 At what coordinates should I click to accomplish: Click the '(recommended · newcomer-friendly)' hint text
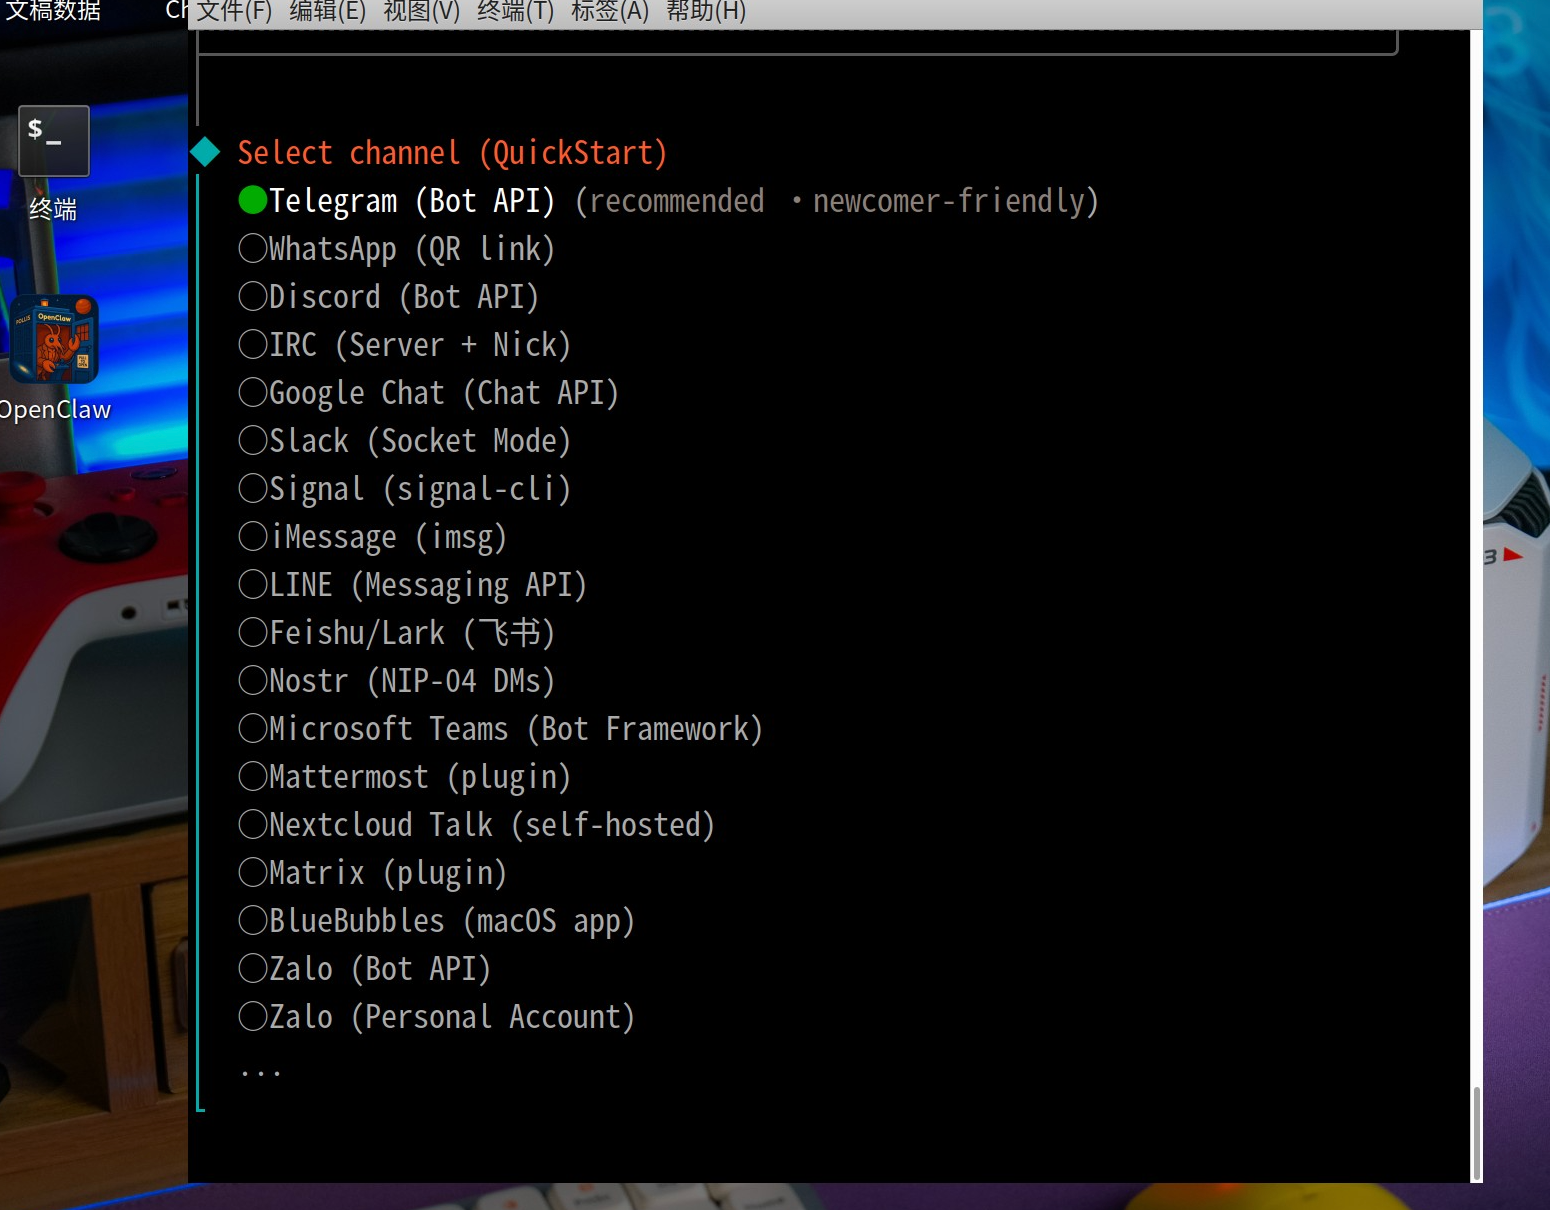coord(837,200)
